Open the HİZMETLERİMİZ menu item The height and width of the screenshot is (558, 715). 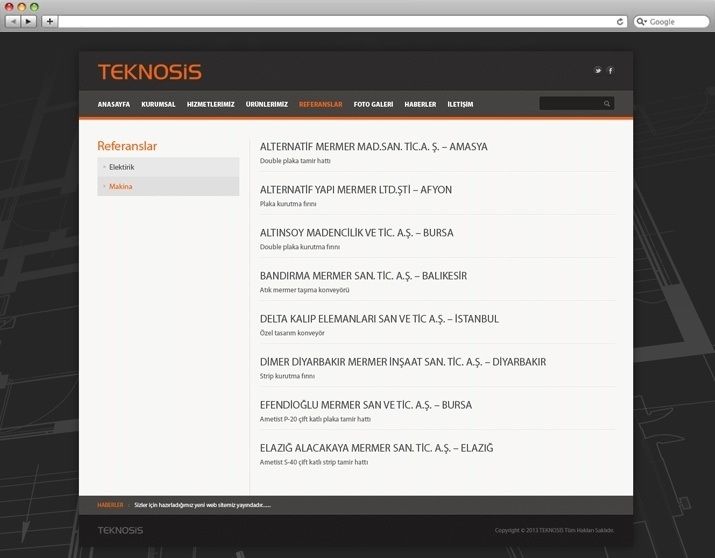click(x=211, y=104)
